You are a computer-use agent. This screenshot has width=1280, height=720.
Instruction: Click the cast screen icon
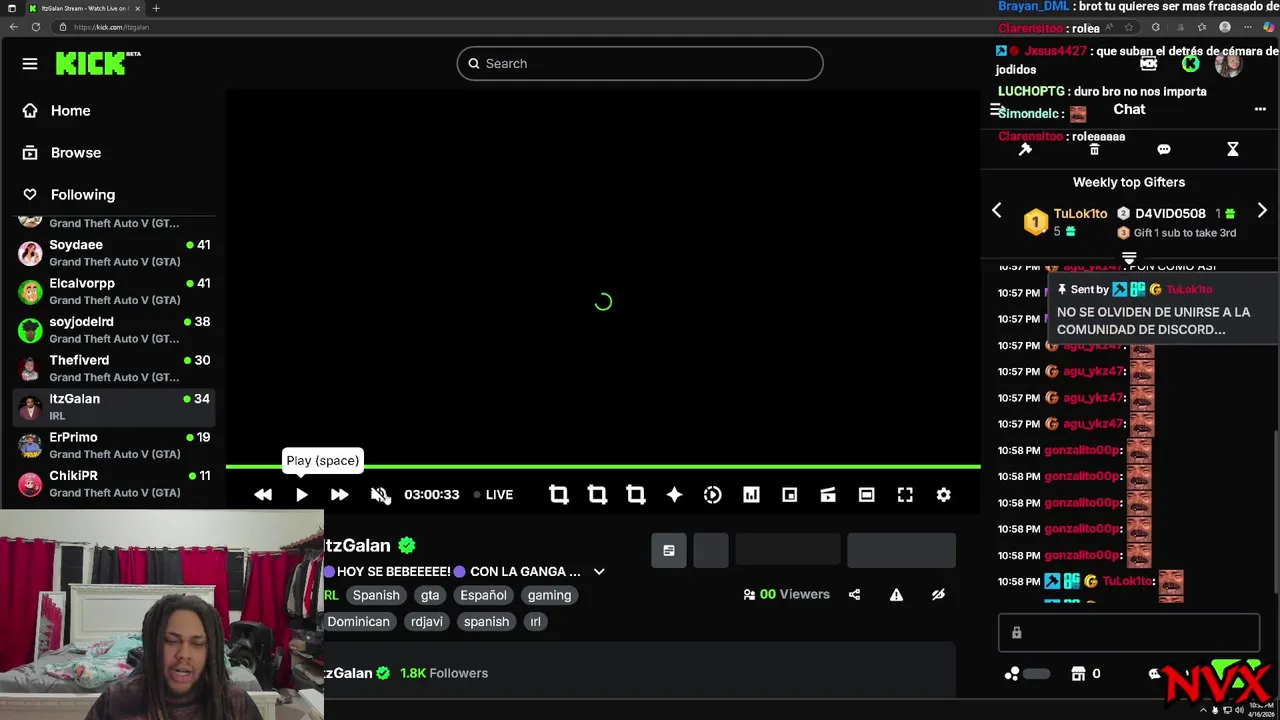[828, 495]
